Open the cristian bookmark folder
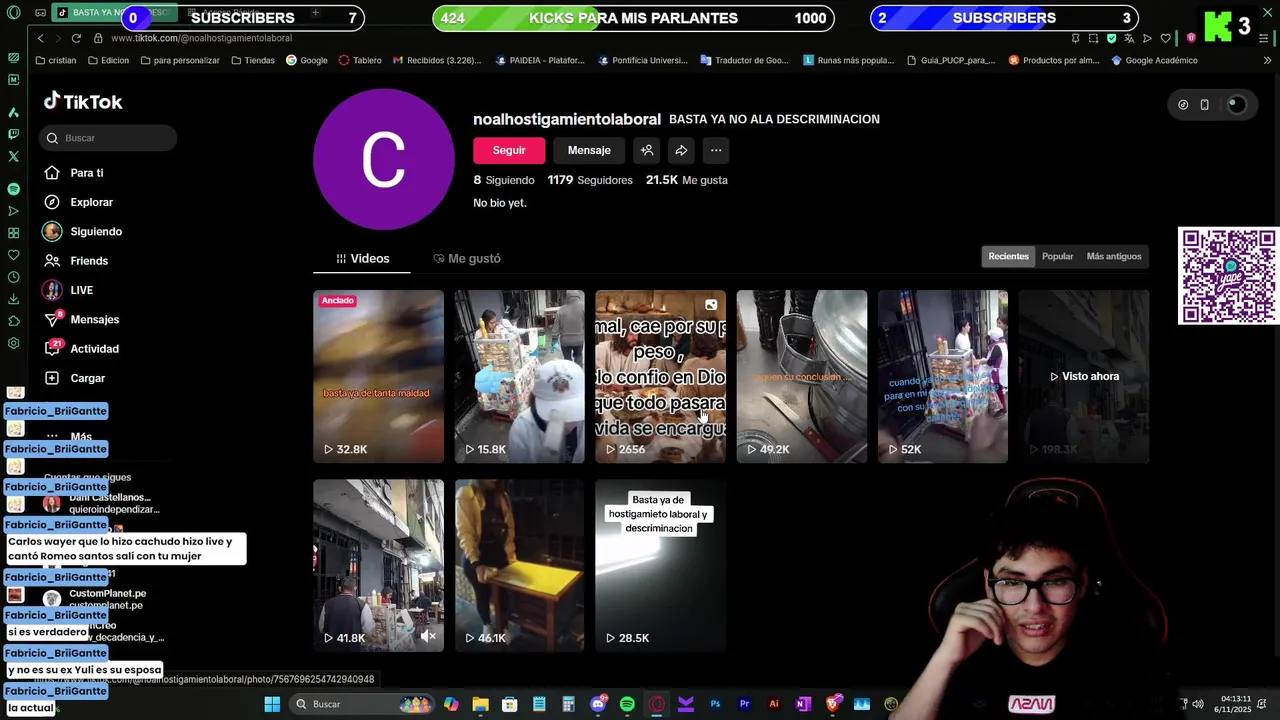Image resolution: width=1280 pixels, height=720 pixels. click(x=55, y=60)
